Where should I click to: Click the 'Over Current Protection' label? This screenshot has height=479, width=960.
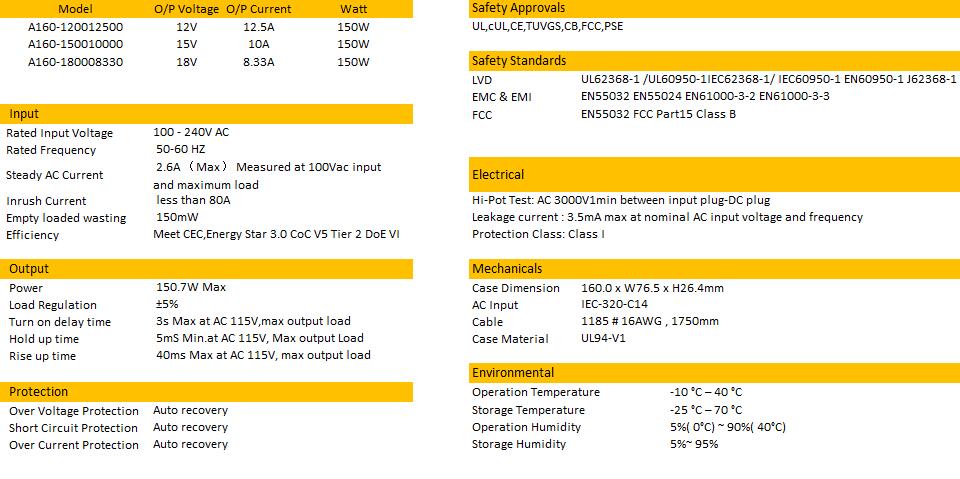[x=73, y=445]
